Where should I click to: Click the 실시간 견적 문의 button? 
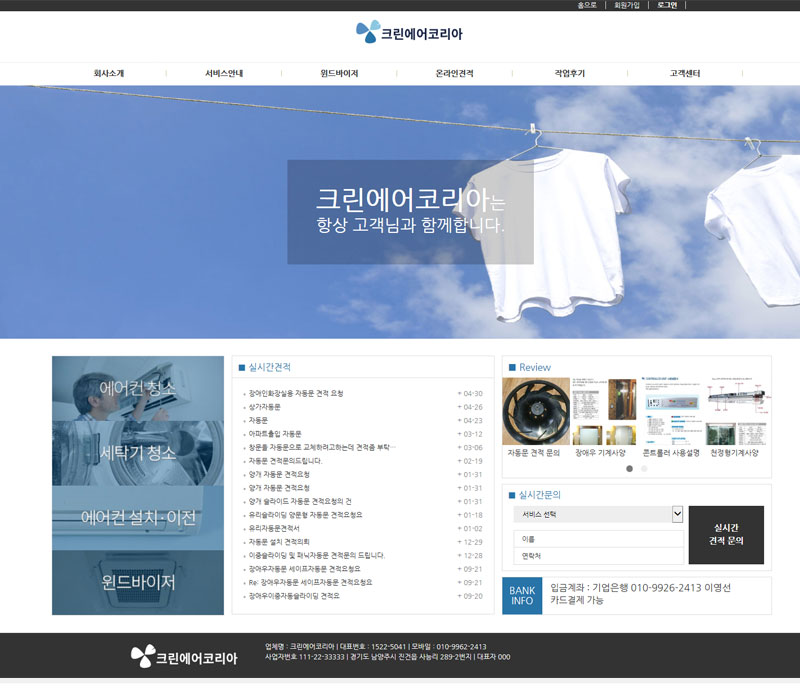[x=725, y=535]
